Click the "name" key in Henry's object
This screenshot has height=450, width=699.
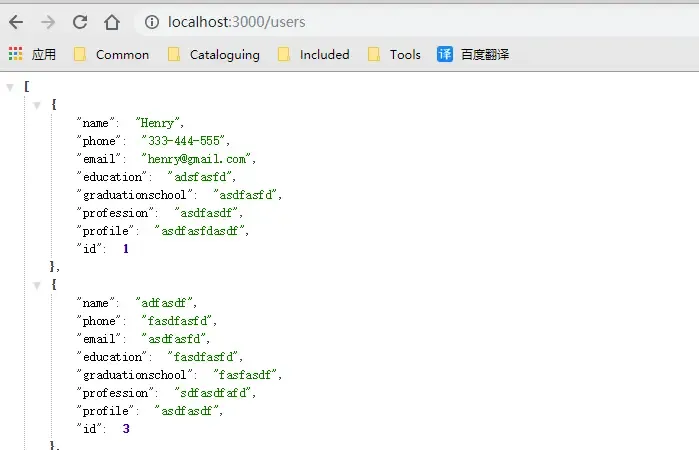[95, 123]
